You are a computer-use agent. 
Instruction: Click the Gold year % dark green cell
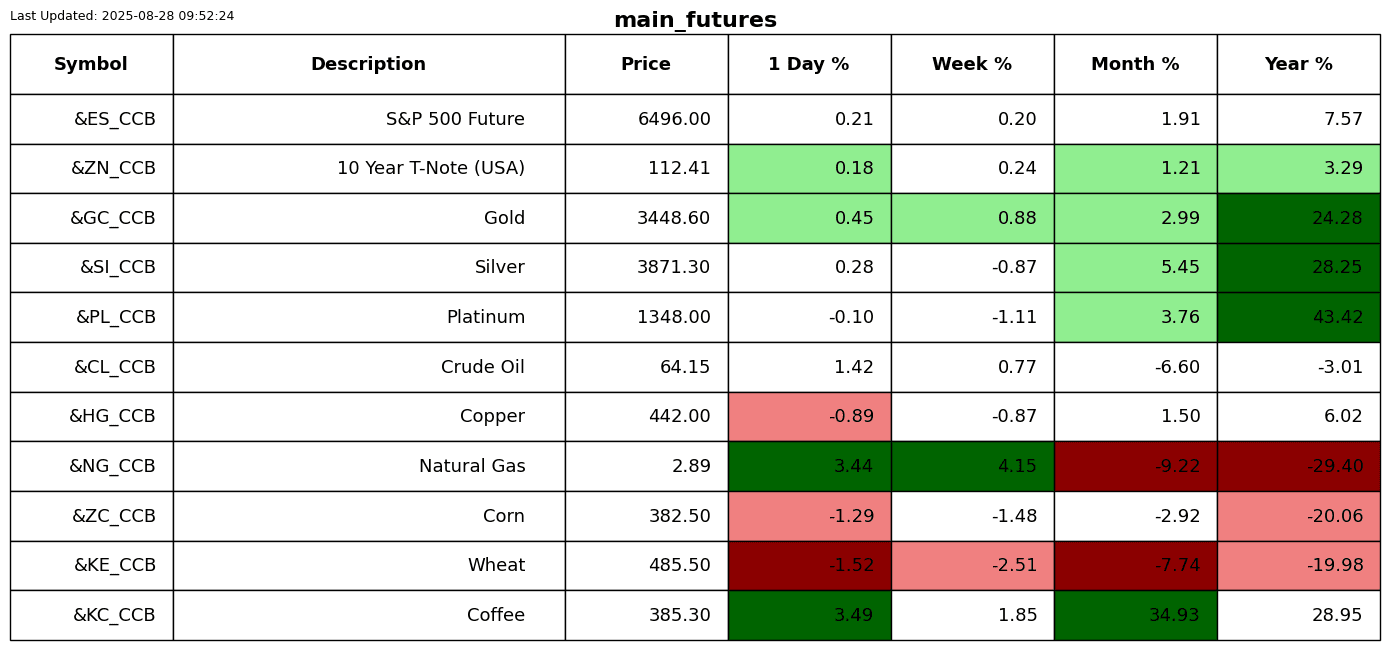[1298, 219]
